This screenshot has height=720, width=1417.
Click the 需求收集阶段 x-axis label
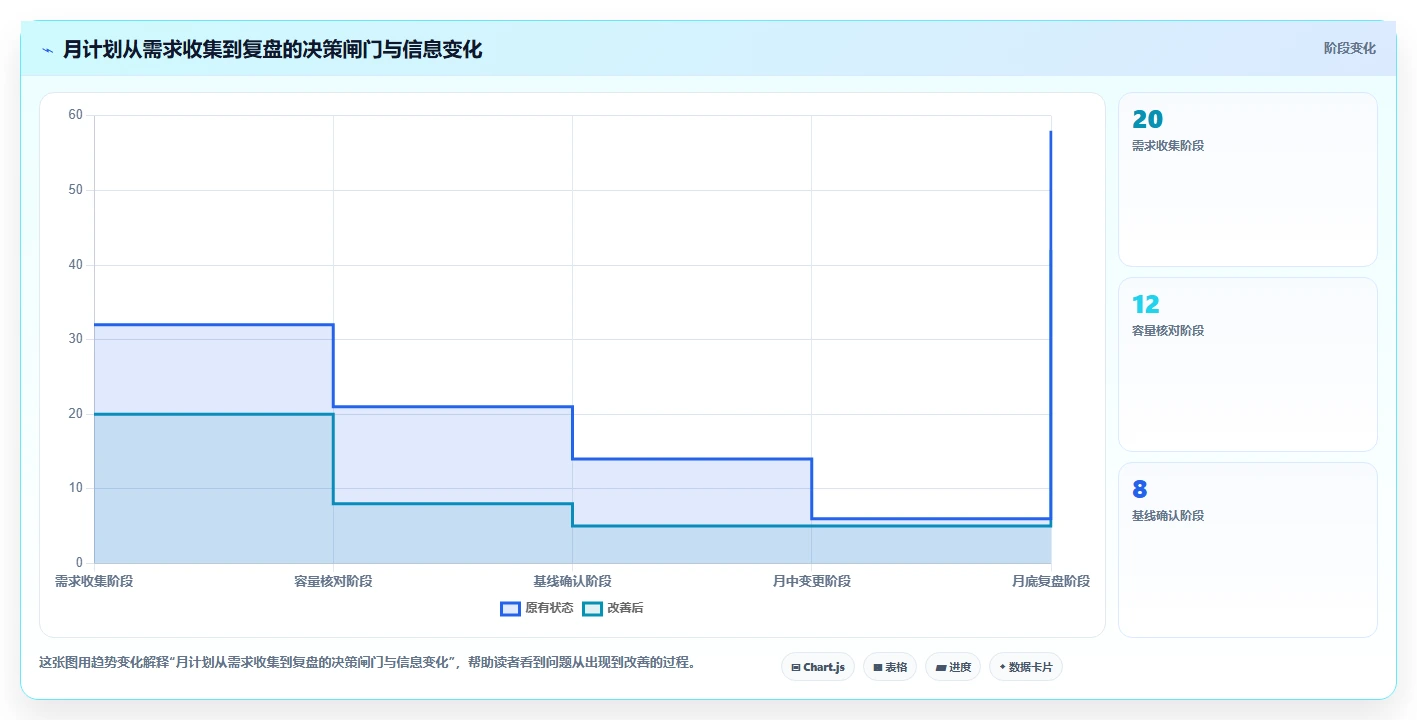point(94,581)
